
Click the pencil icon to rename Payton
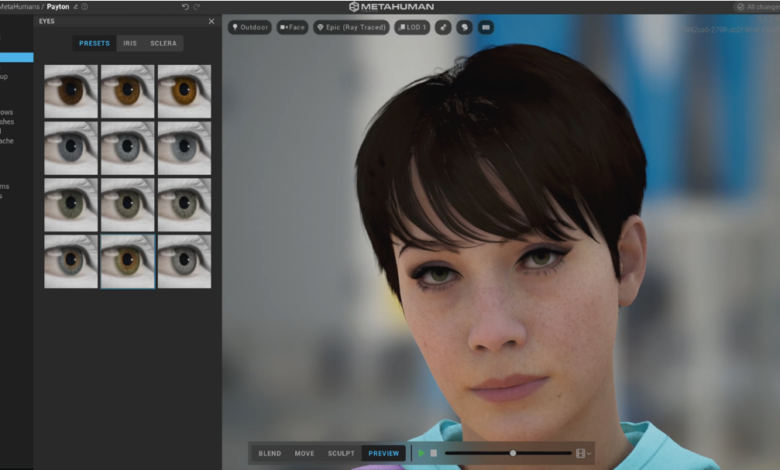pyautogui.click(x=76, y=6)
